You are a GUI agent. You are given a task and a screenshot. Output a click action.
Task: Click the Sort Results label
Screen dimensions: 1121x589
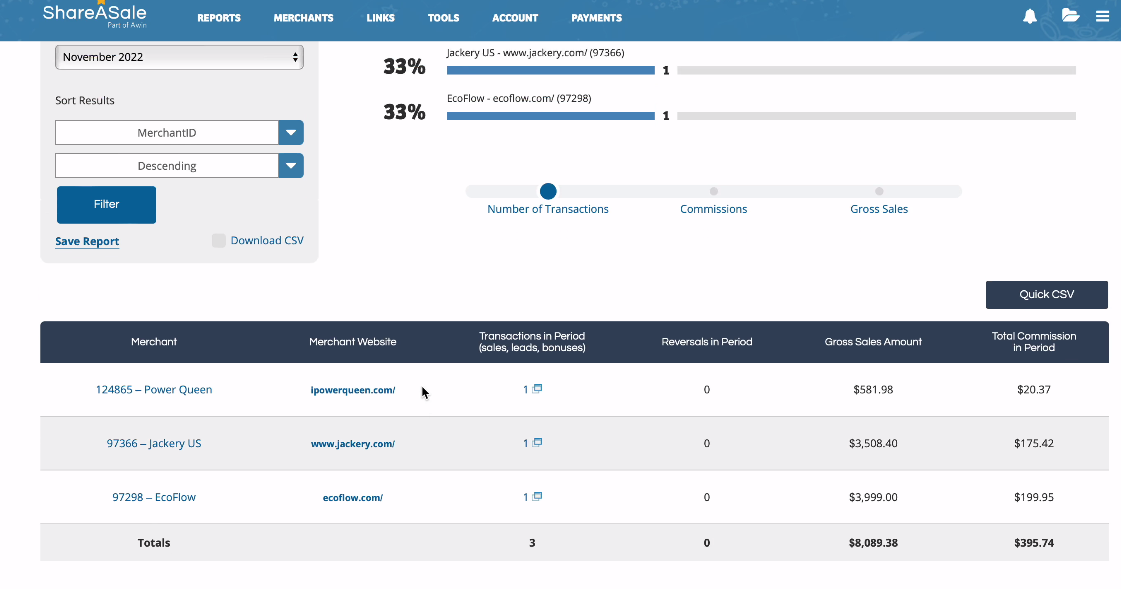(84, 100)
